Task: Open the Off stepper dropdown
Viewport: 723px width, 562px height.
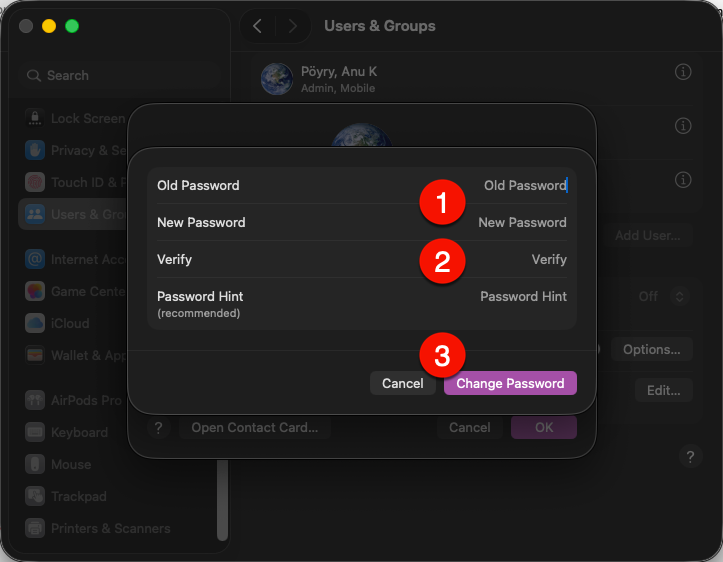Action: coord(679,296)
